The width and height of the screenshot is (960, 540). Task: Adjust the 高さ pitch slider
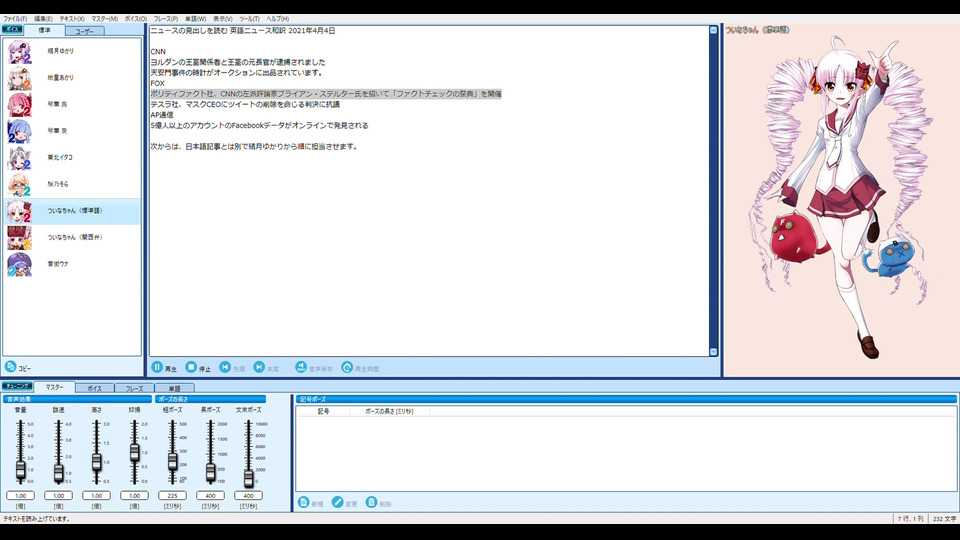tap(96, 461)
